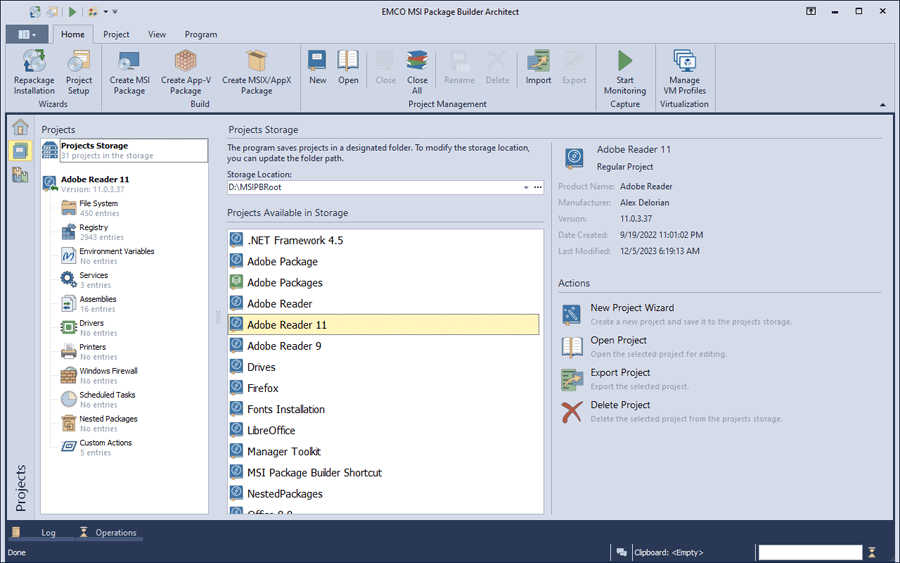Screen dimensions: 900x563
Task: Select Adobe Package in storage list
Action: coord(383,261)
